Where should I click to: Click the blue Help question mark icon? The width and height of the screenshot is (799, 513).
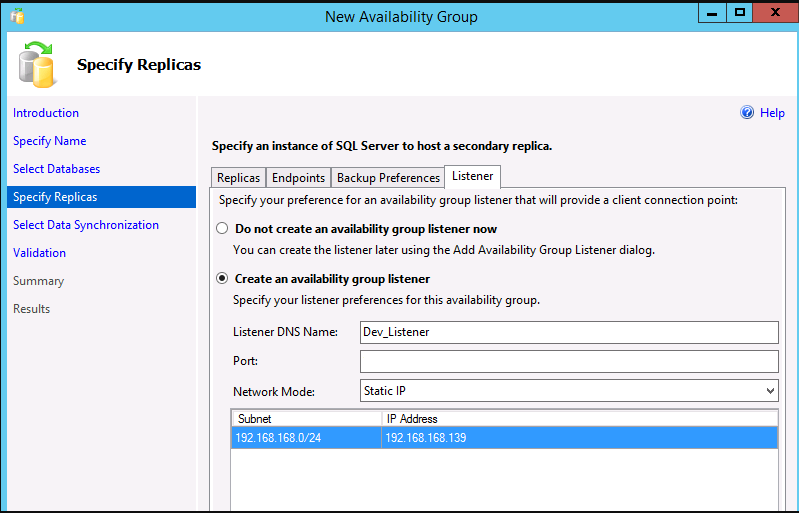click(x=747, y=113)
